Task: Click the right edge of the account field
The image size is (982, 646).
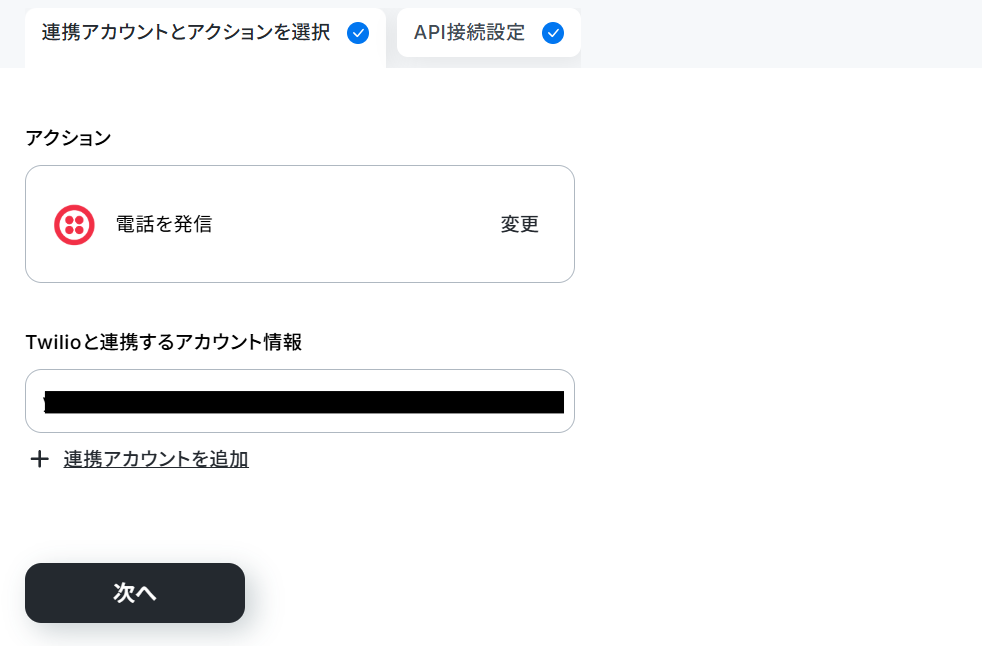Action: pos(569,401)
